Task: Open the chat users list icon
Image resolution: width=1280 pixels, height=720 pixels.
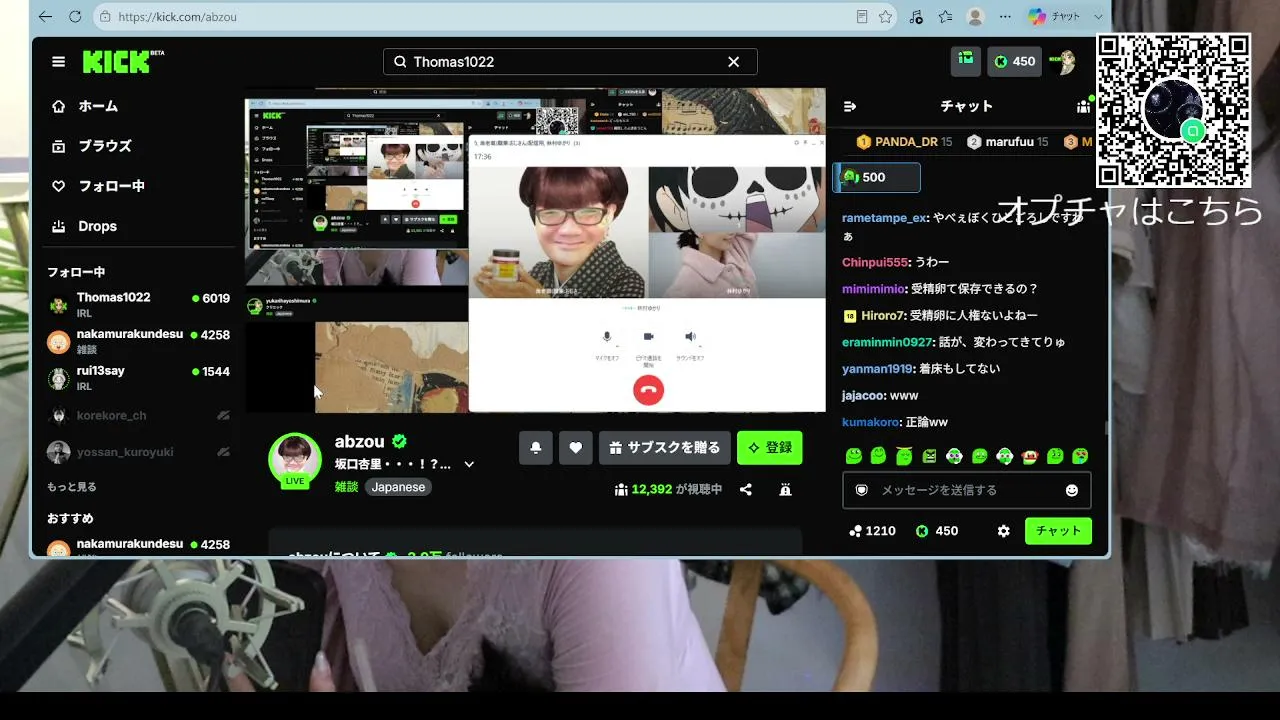Action: [x=1083, y=106]
